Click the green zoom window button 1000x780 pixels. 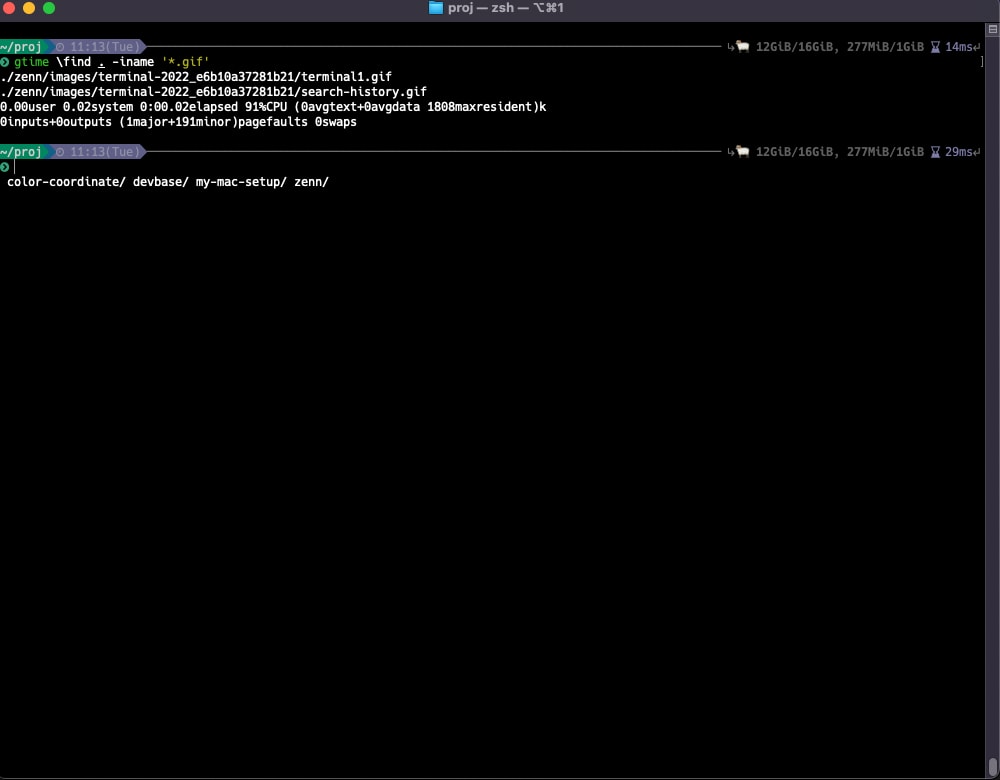point(48,8)
